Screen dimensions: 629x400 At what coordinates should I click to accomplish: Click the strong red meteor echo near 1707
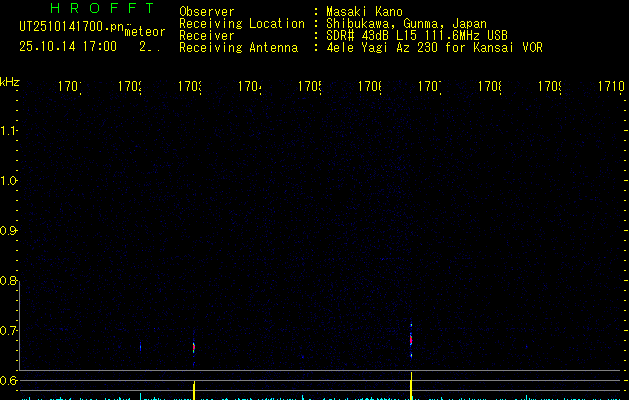411,339
